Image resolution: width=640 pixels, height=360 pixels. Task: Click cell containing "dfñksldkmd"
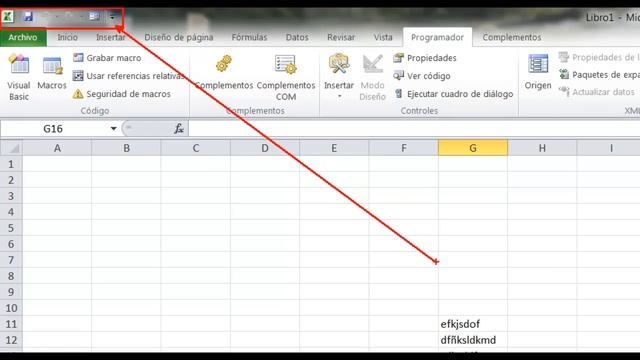pos(473,340)
